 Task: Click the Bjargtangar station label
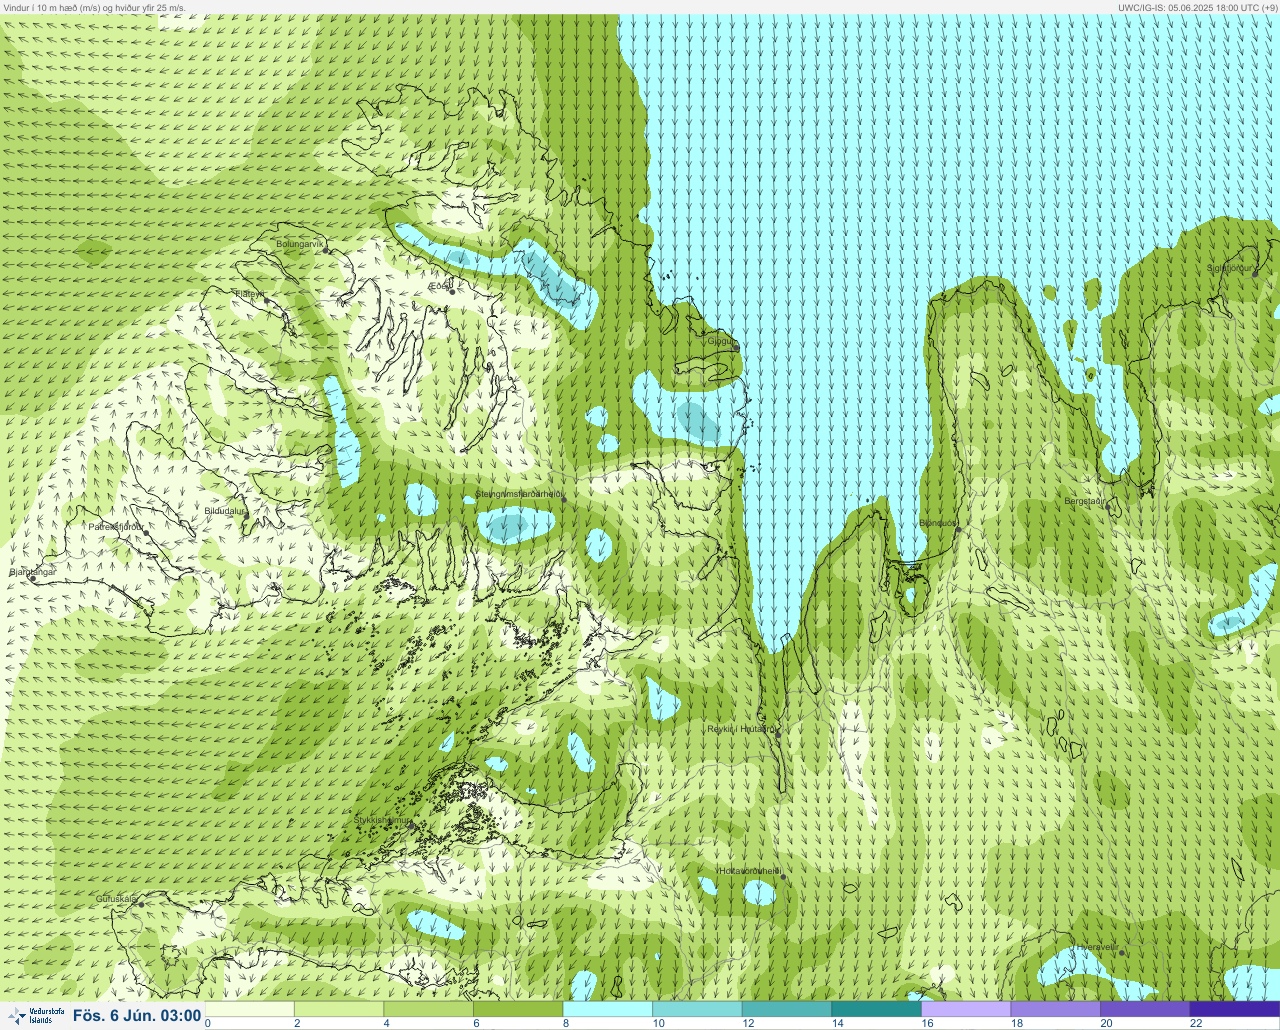click(x=33, y=572)
